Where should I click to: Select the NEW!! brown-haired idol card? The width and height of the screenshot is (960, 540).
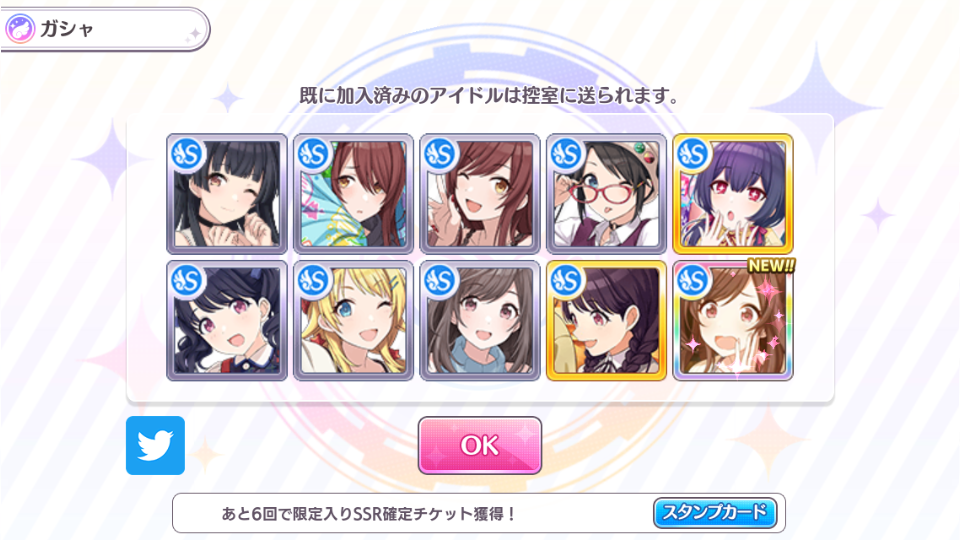(x=733, y=320)
